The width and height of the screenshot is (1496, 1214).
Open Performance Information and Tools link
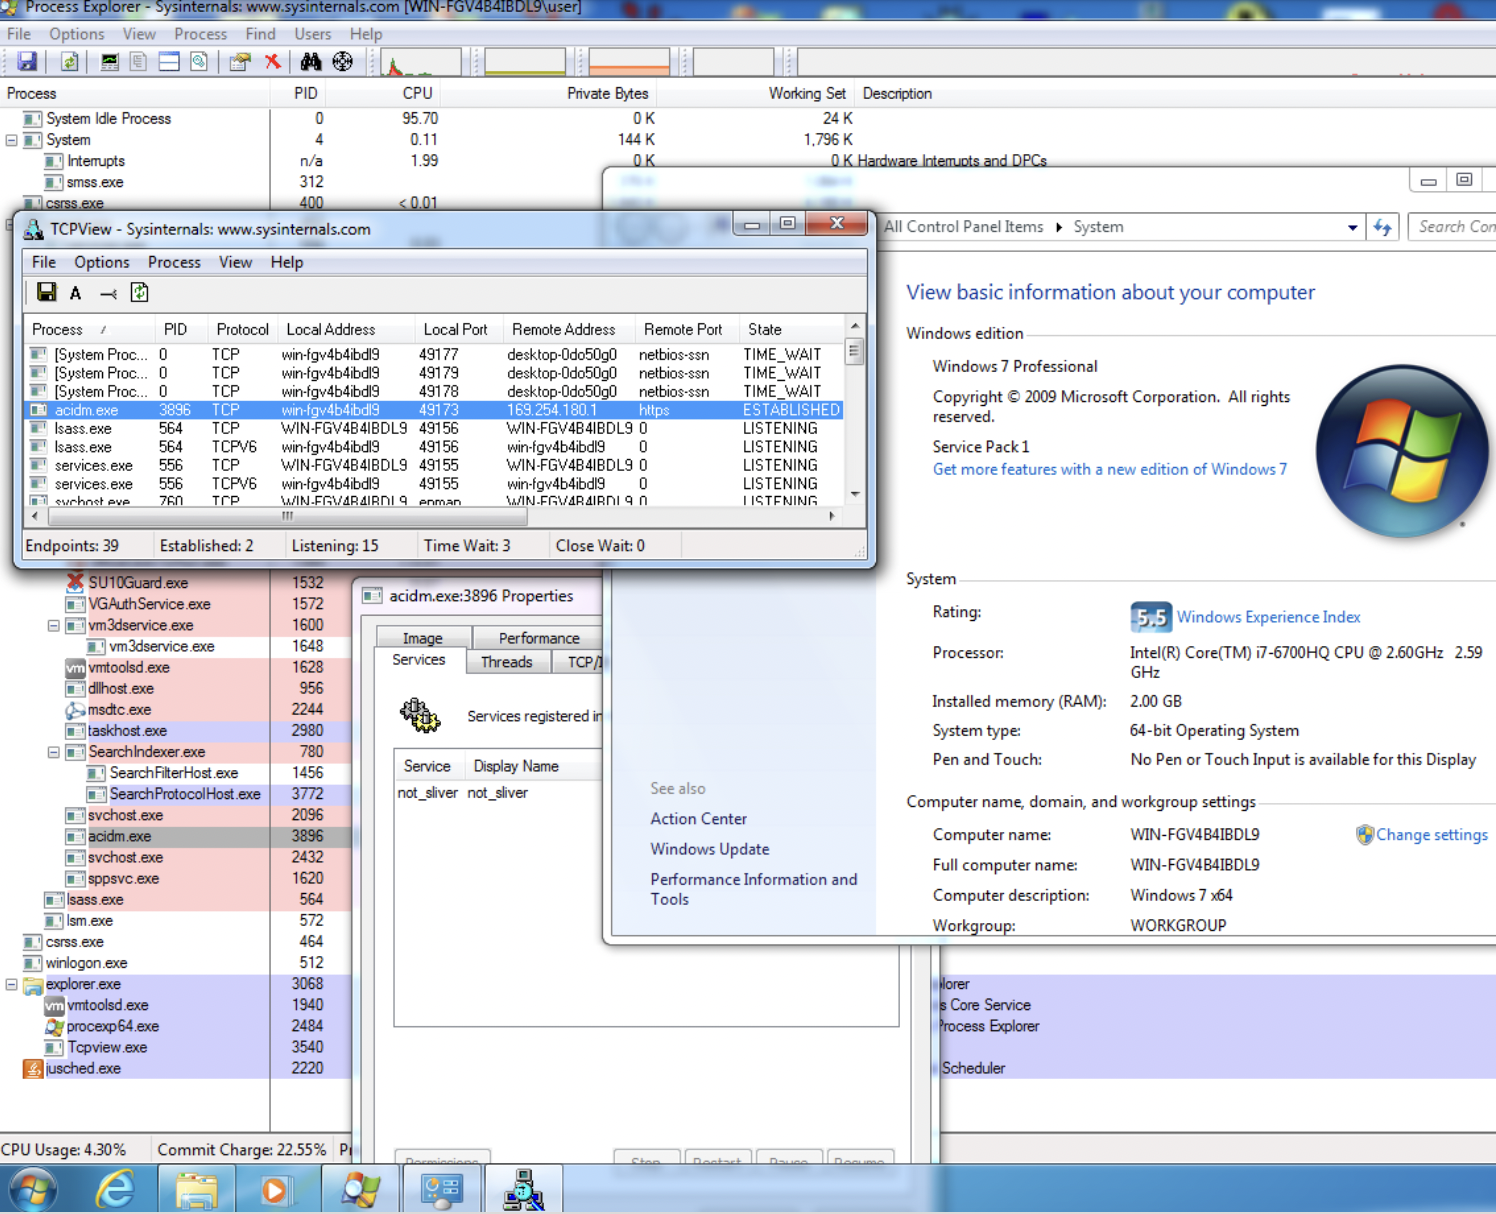pyautogui.click(x=754, y=889)
